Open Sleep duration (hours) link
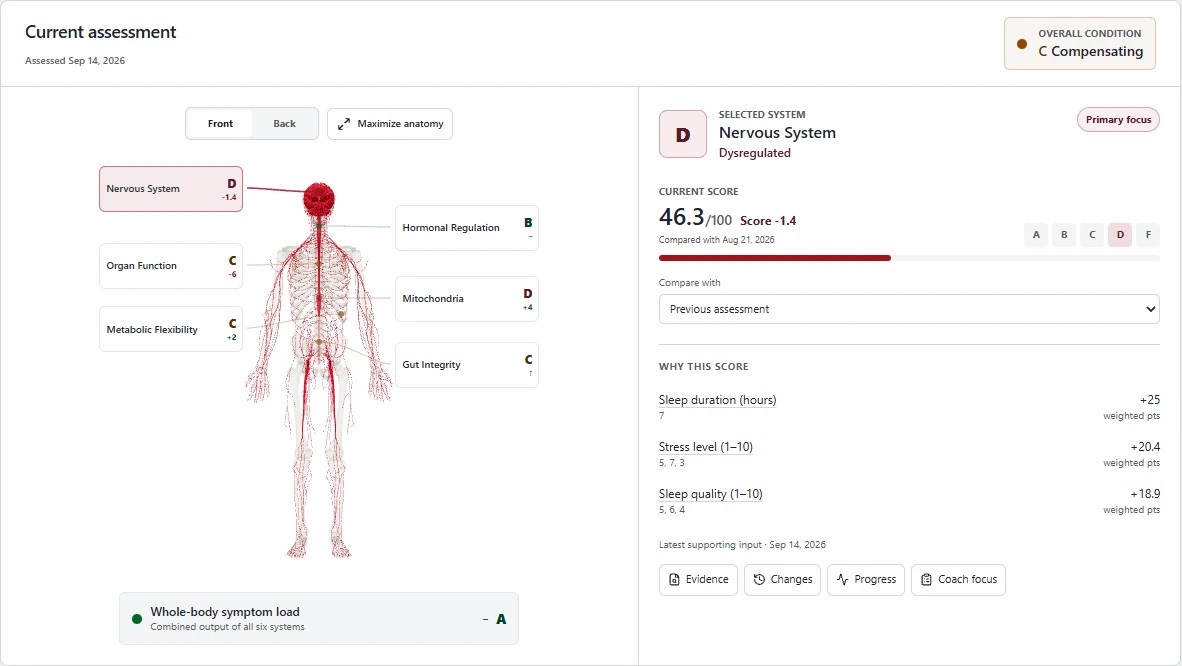This screenshot has width=1182, height=666. click(x=718, y=400)
